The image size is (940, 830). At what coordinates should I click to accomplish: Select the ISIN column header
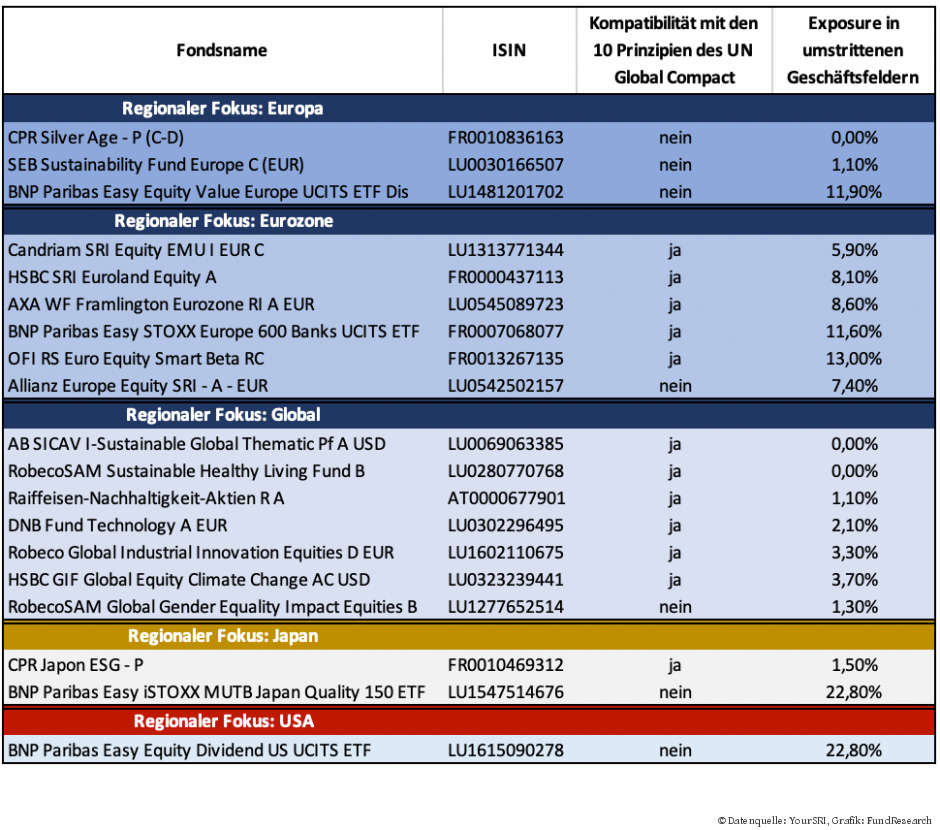pyautogui.click(x=509, y=50)
